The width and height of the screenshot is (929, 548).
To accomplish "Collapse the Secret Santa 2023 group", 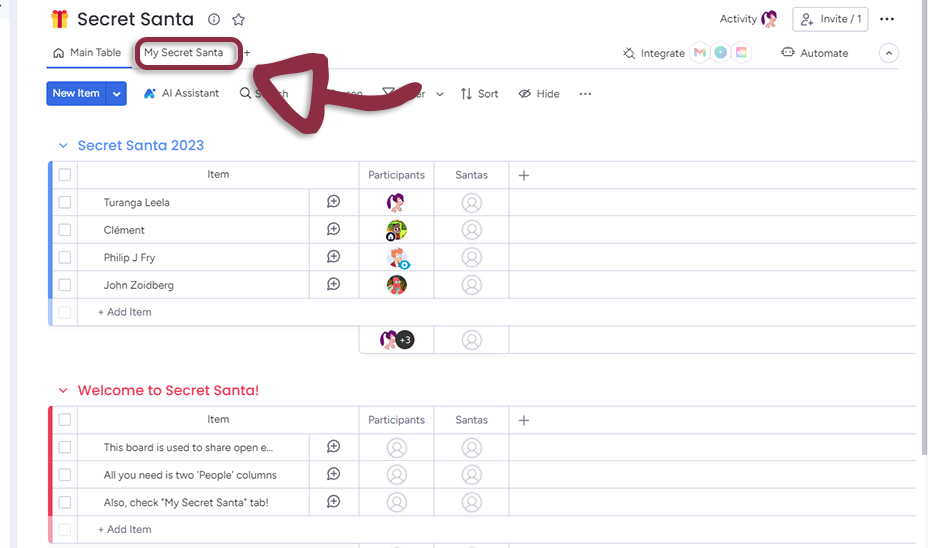I will tap(63, 146).
